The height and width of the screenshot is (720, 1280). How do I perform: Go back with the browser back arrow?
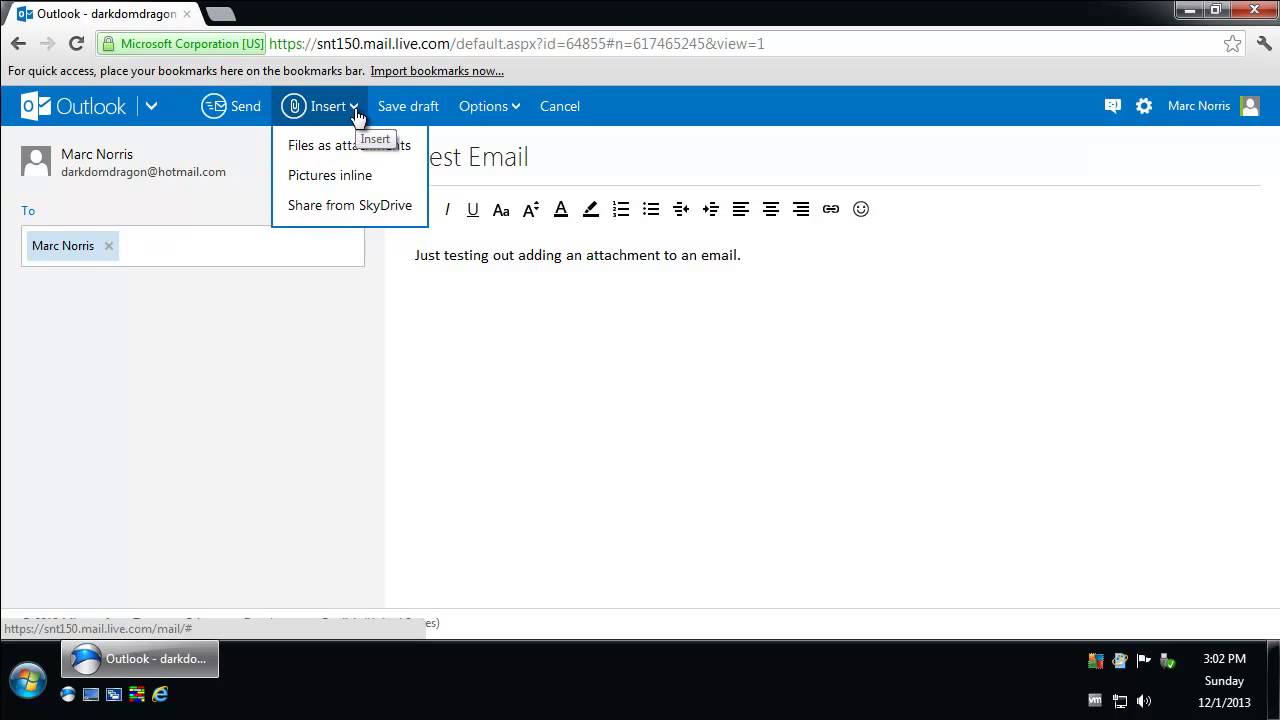click(x=18, y=44)
